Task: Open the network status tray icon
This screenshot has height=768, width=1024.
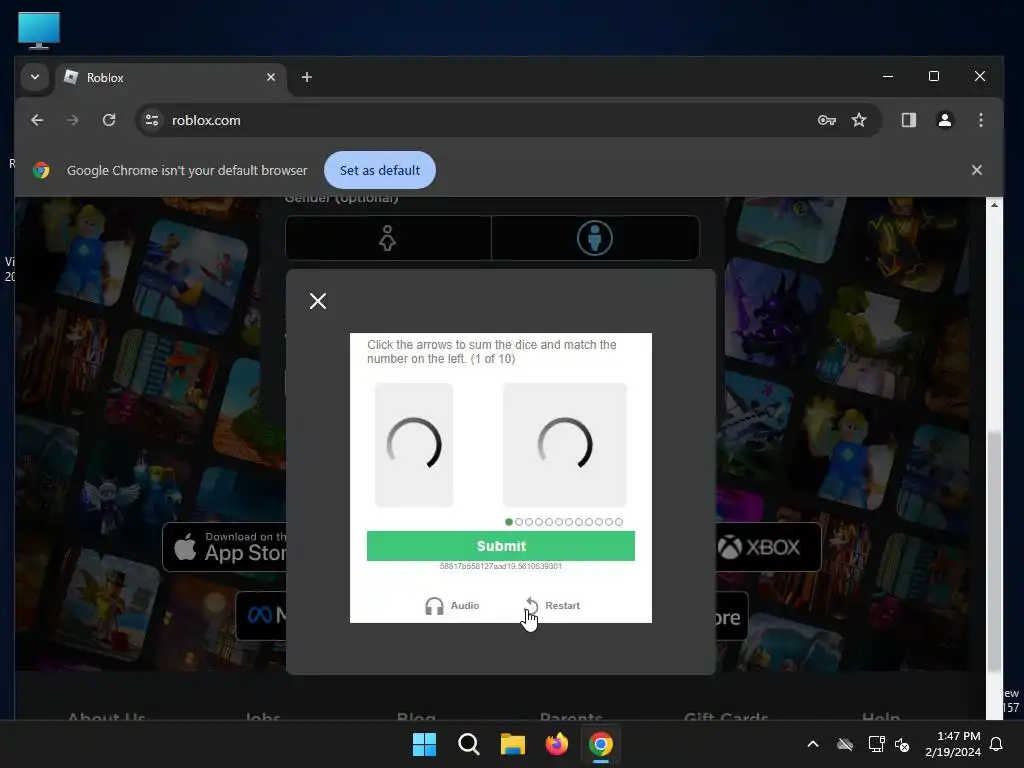Action: pos(876,744)
